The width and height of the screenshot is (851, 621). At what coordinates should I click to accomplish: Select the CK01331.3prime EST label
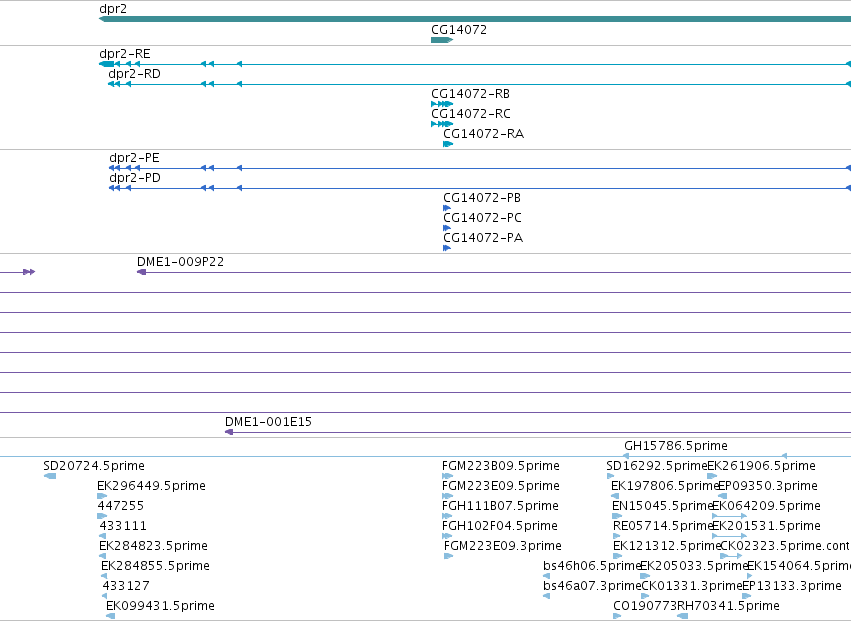pos(692,586)
